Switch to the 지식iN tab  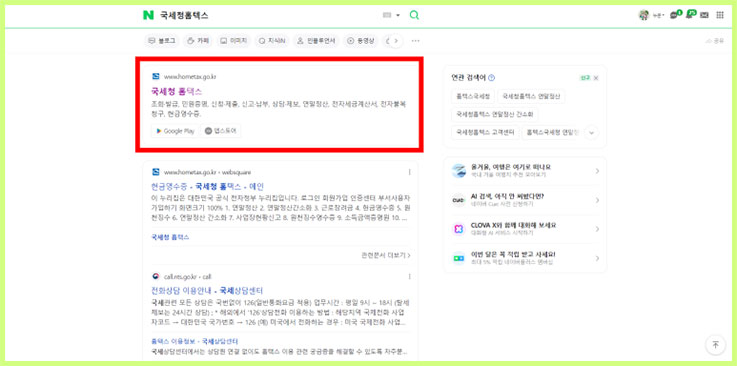click(x=272, y=41)
